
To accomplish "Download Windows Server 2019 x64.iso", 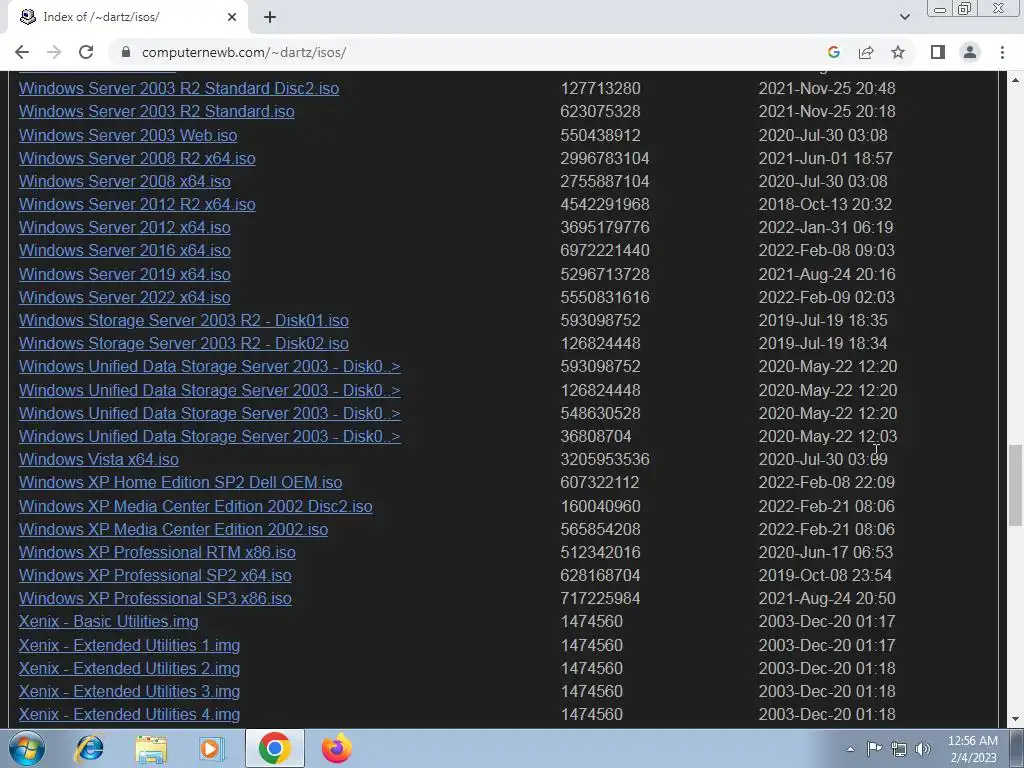I will pos(125,274).
